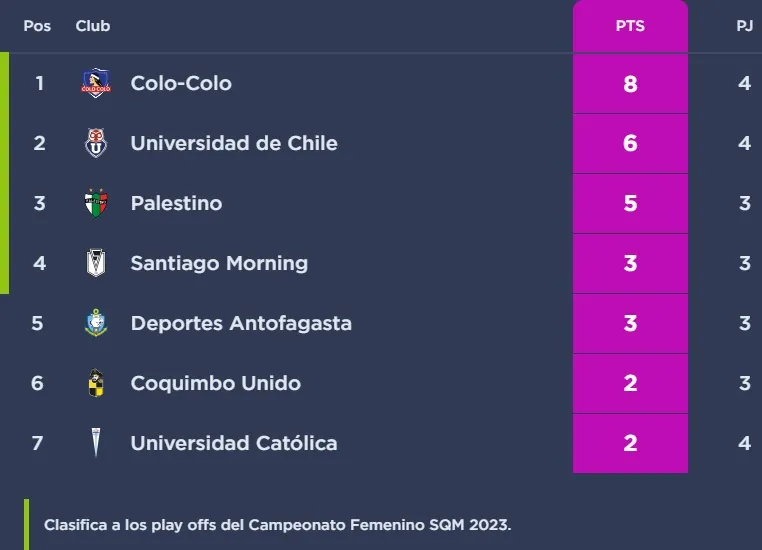Open the Universidad Católica team link
Viewport: 762px width, 550px height.
(234, 443)
